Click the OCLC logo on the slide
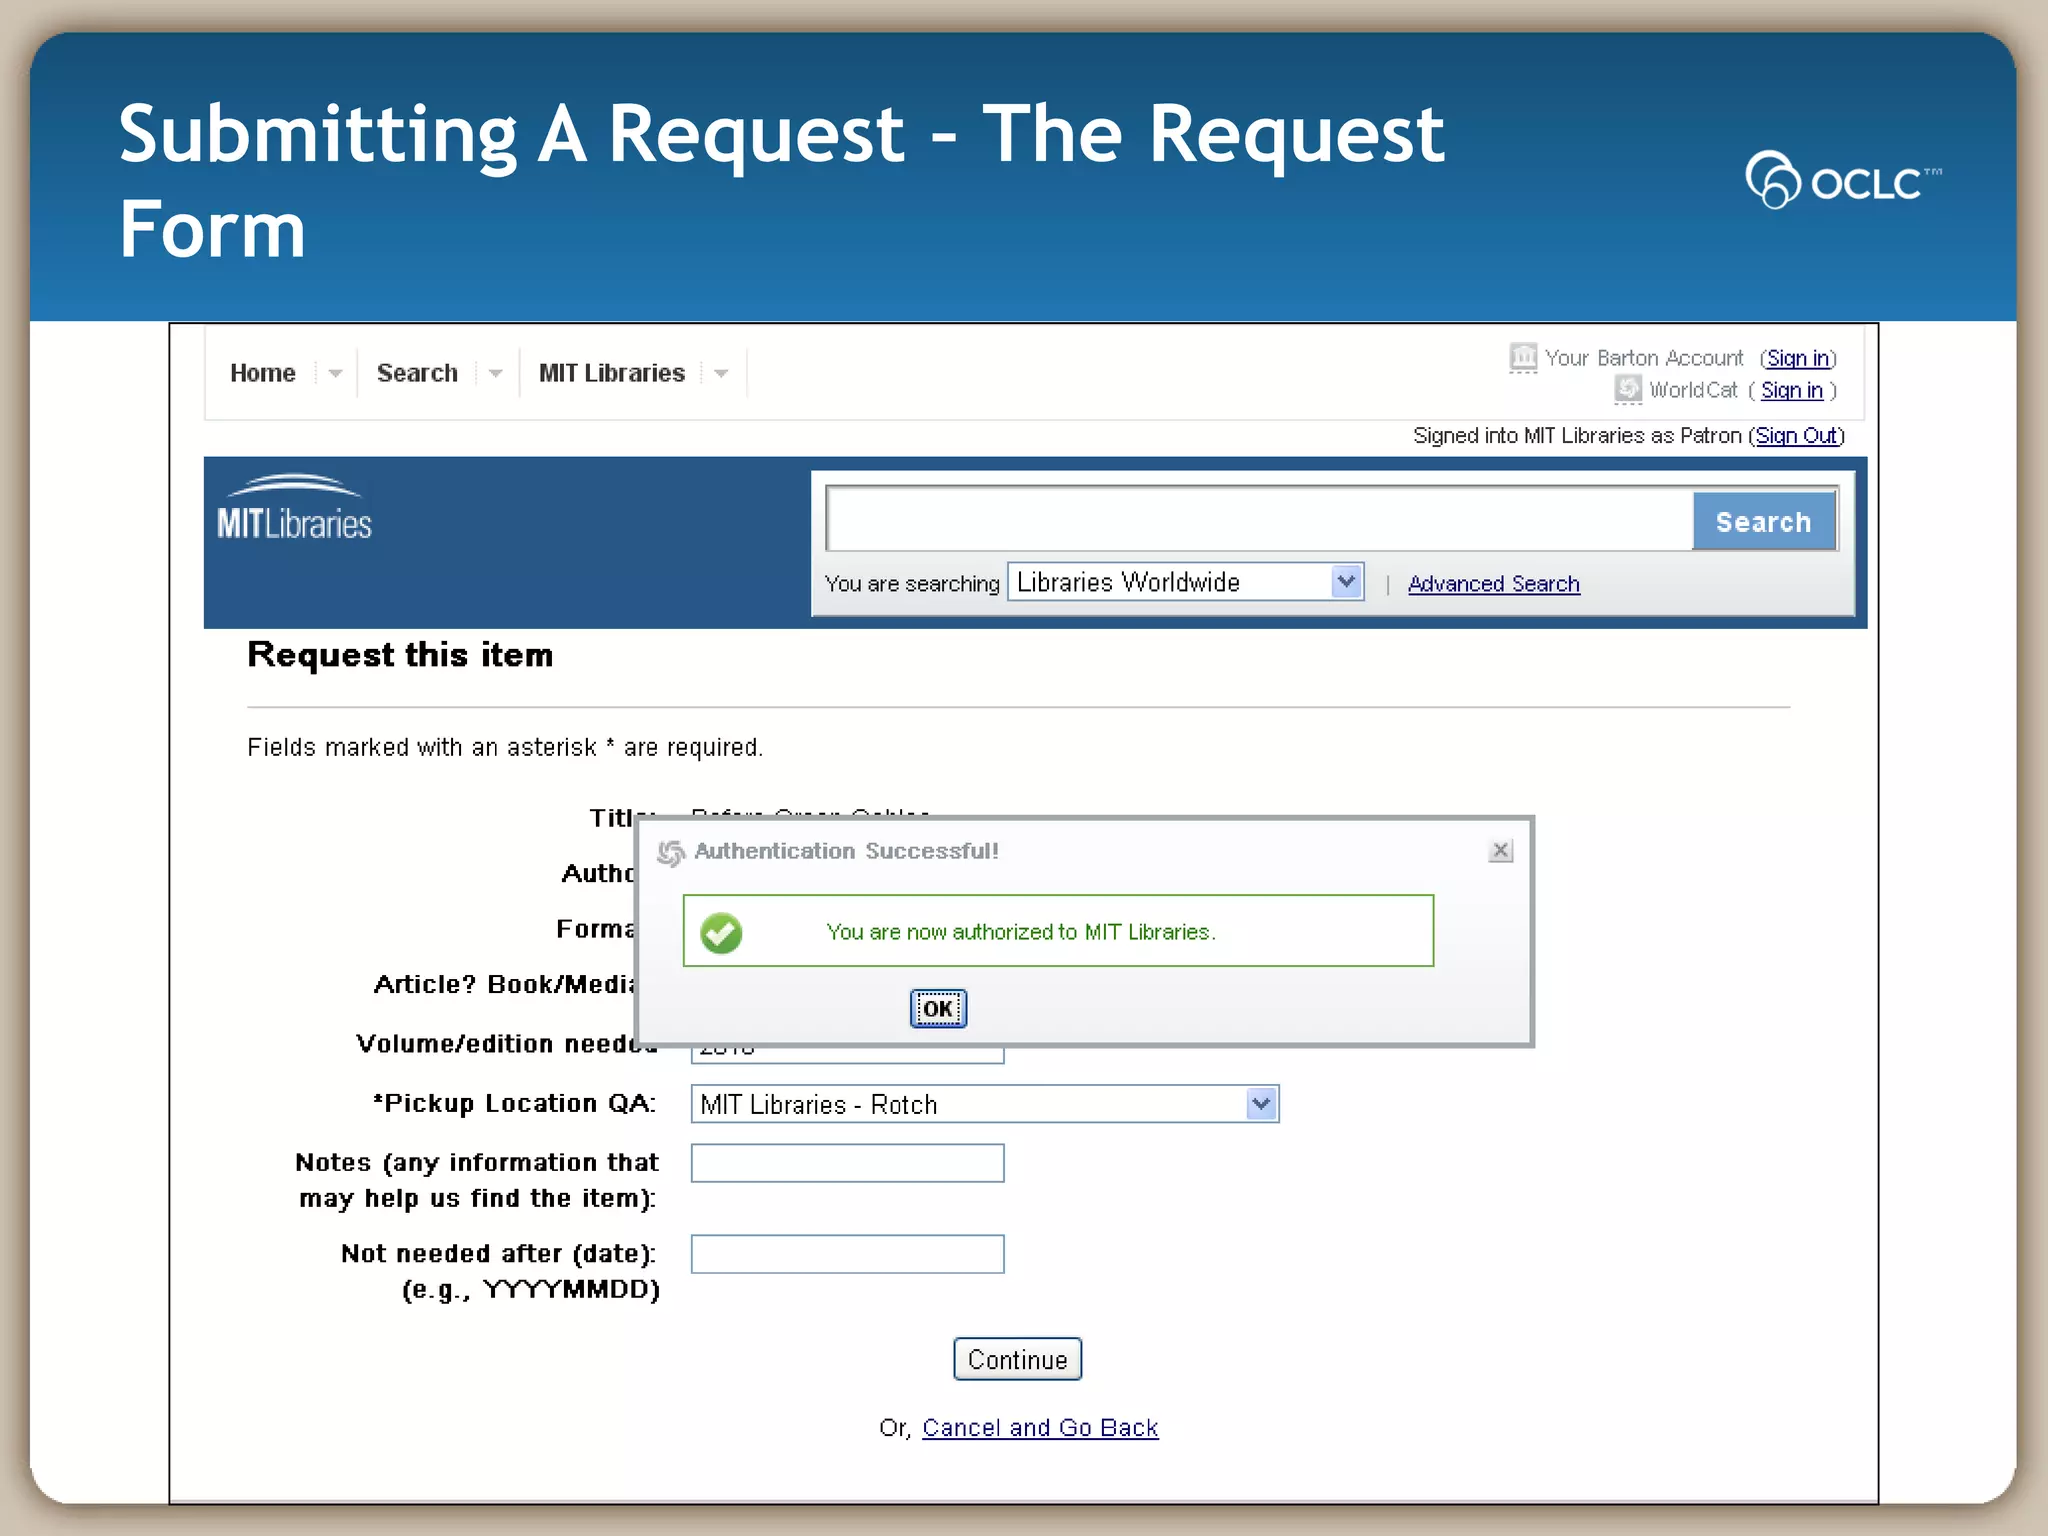The height and width of the screenshot is (1536, 2048). [x=1843, y=181]
